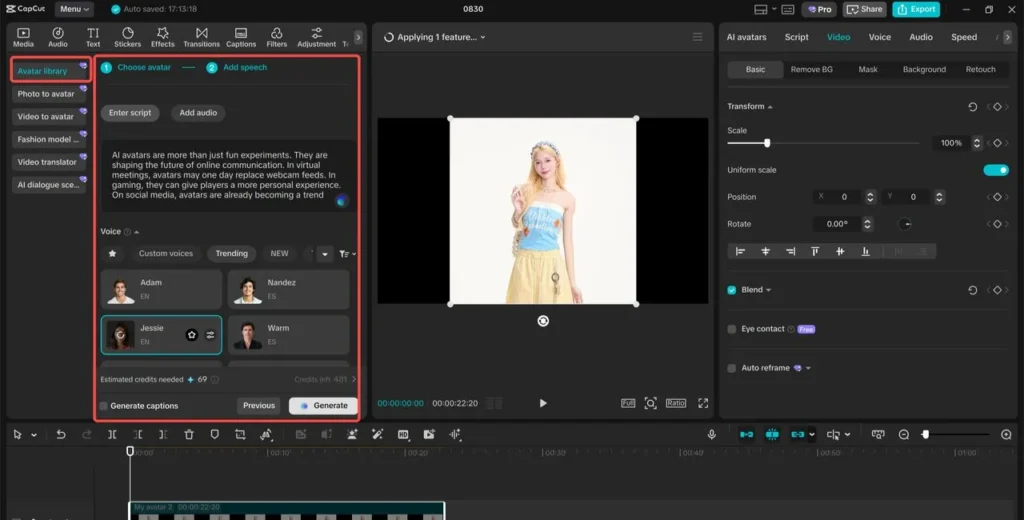Click the Generate button
Screen dimensions: 1024x520
pos(323,406)
